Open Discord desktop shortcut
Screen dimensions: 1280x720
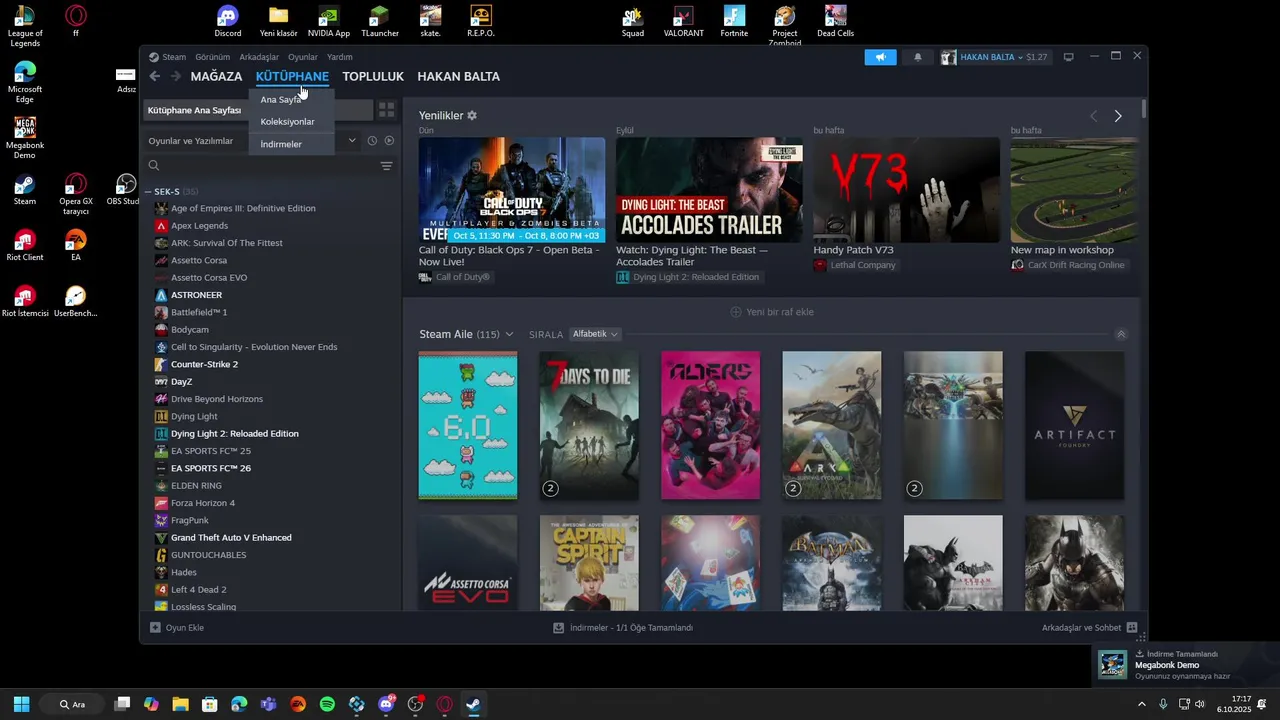coord(228,21)
